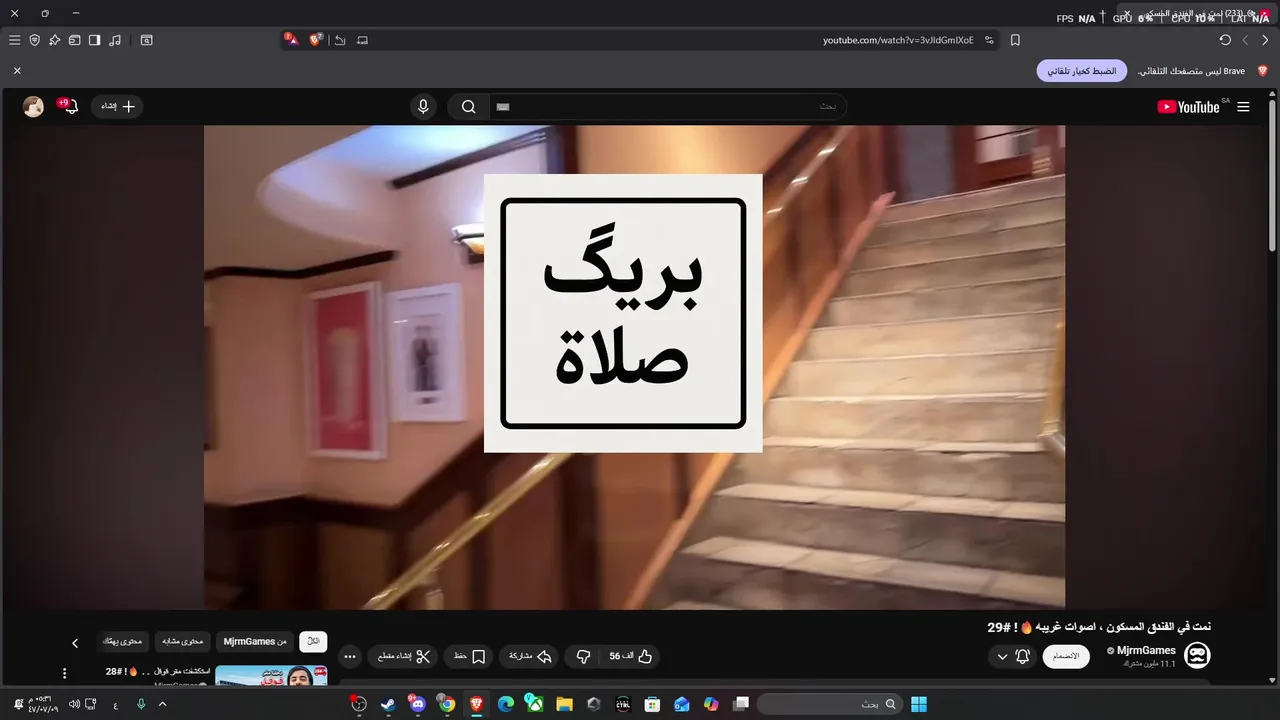Viewport: 1280px width, 720px height.
Task: Open Steam from taskbar
Action: (387, 704)
